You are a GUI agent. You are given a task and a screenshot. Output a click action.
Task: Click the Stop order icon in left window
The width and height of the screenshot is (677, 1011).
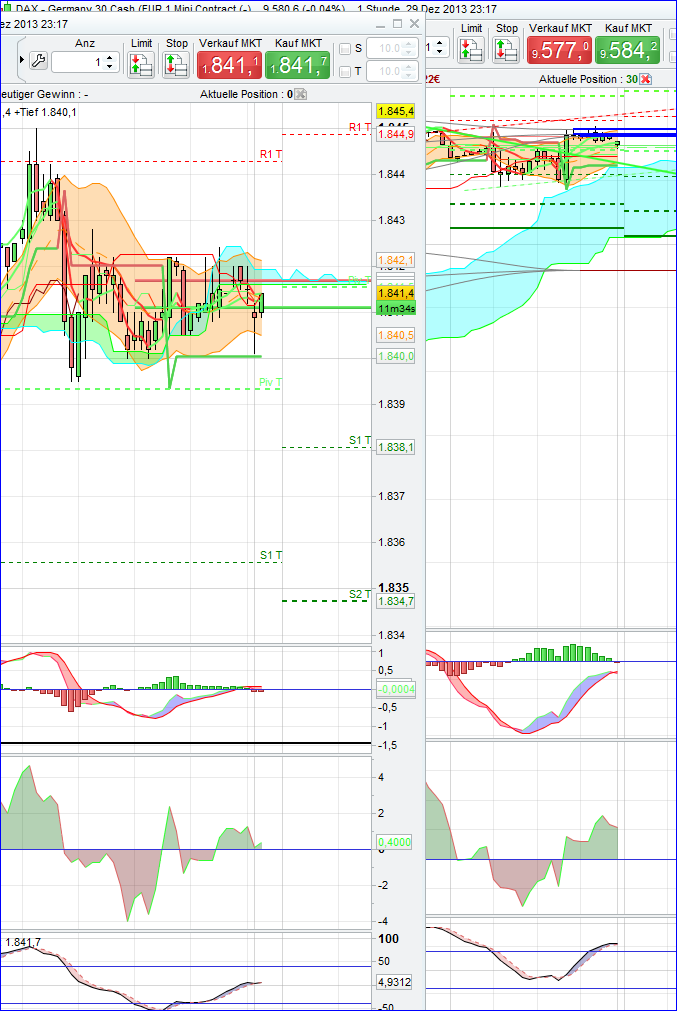(176, 64)
